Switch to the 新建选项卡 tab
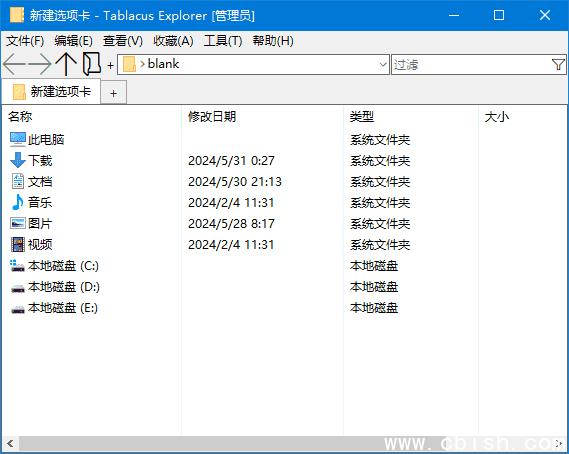The height and width of the screenshot is (454, 569). pos(51,91)
